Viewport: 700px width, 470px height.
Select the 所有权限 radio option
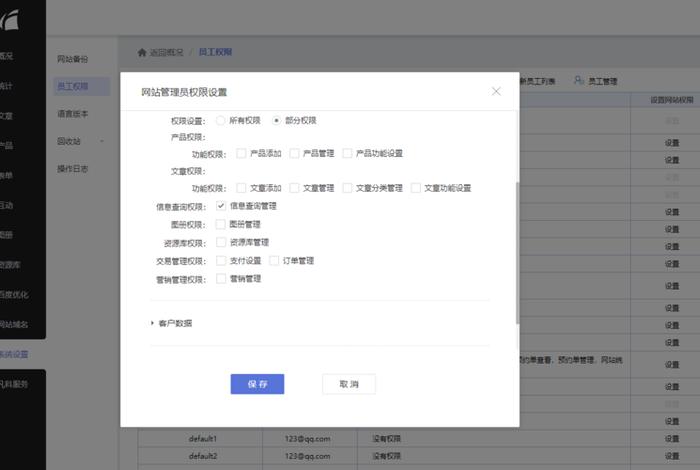coord(220,121)
